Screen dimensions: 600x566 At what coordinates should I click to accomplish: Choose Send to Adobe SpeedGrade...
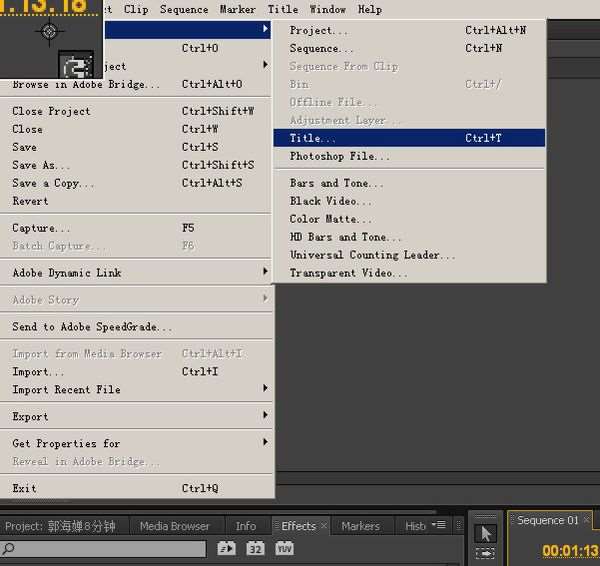pos(135,327)
